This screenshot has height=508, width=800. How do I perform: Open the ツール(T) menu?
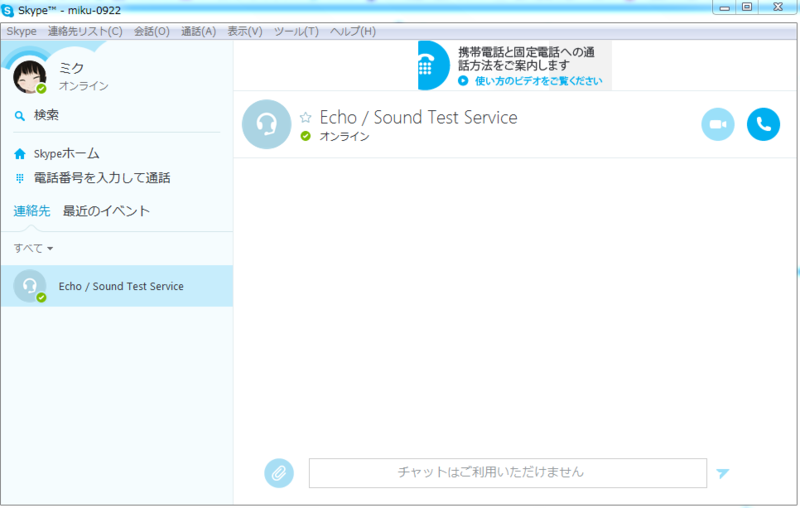(x=296, y=31)
